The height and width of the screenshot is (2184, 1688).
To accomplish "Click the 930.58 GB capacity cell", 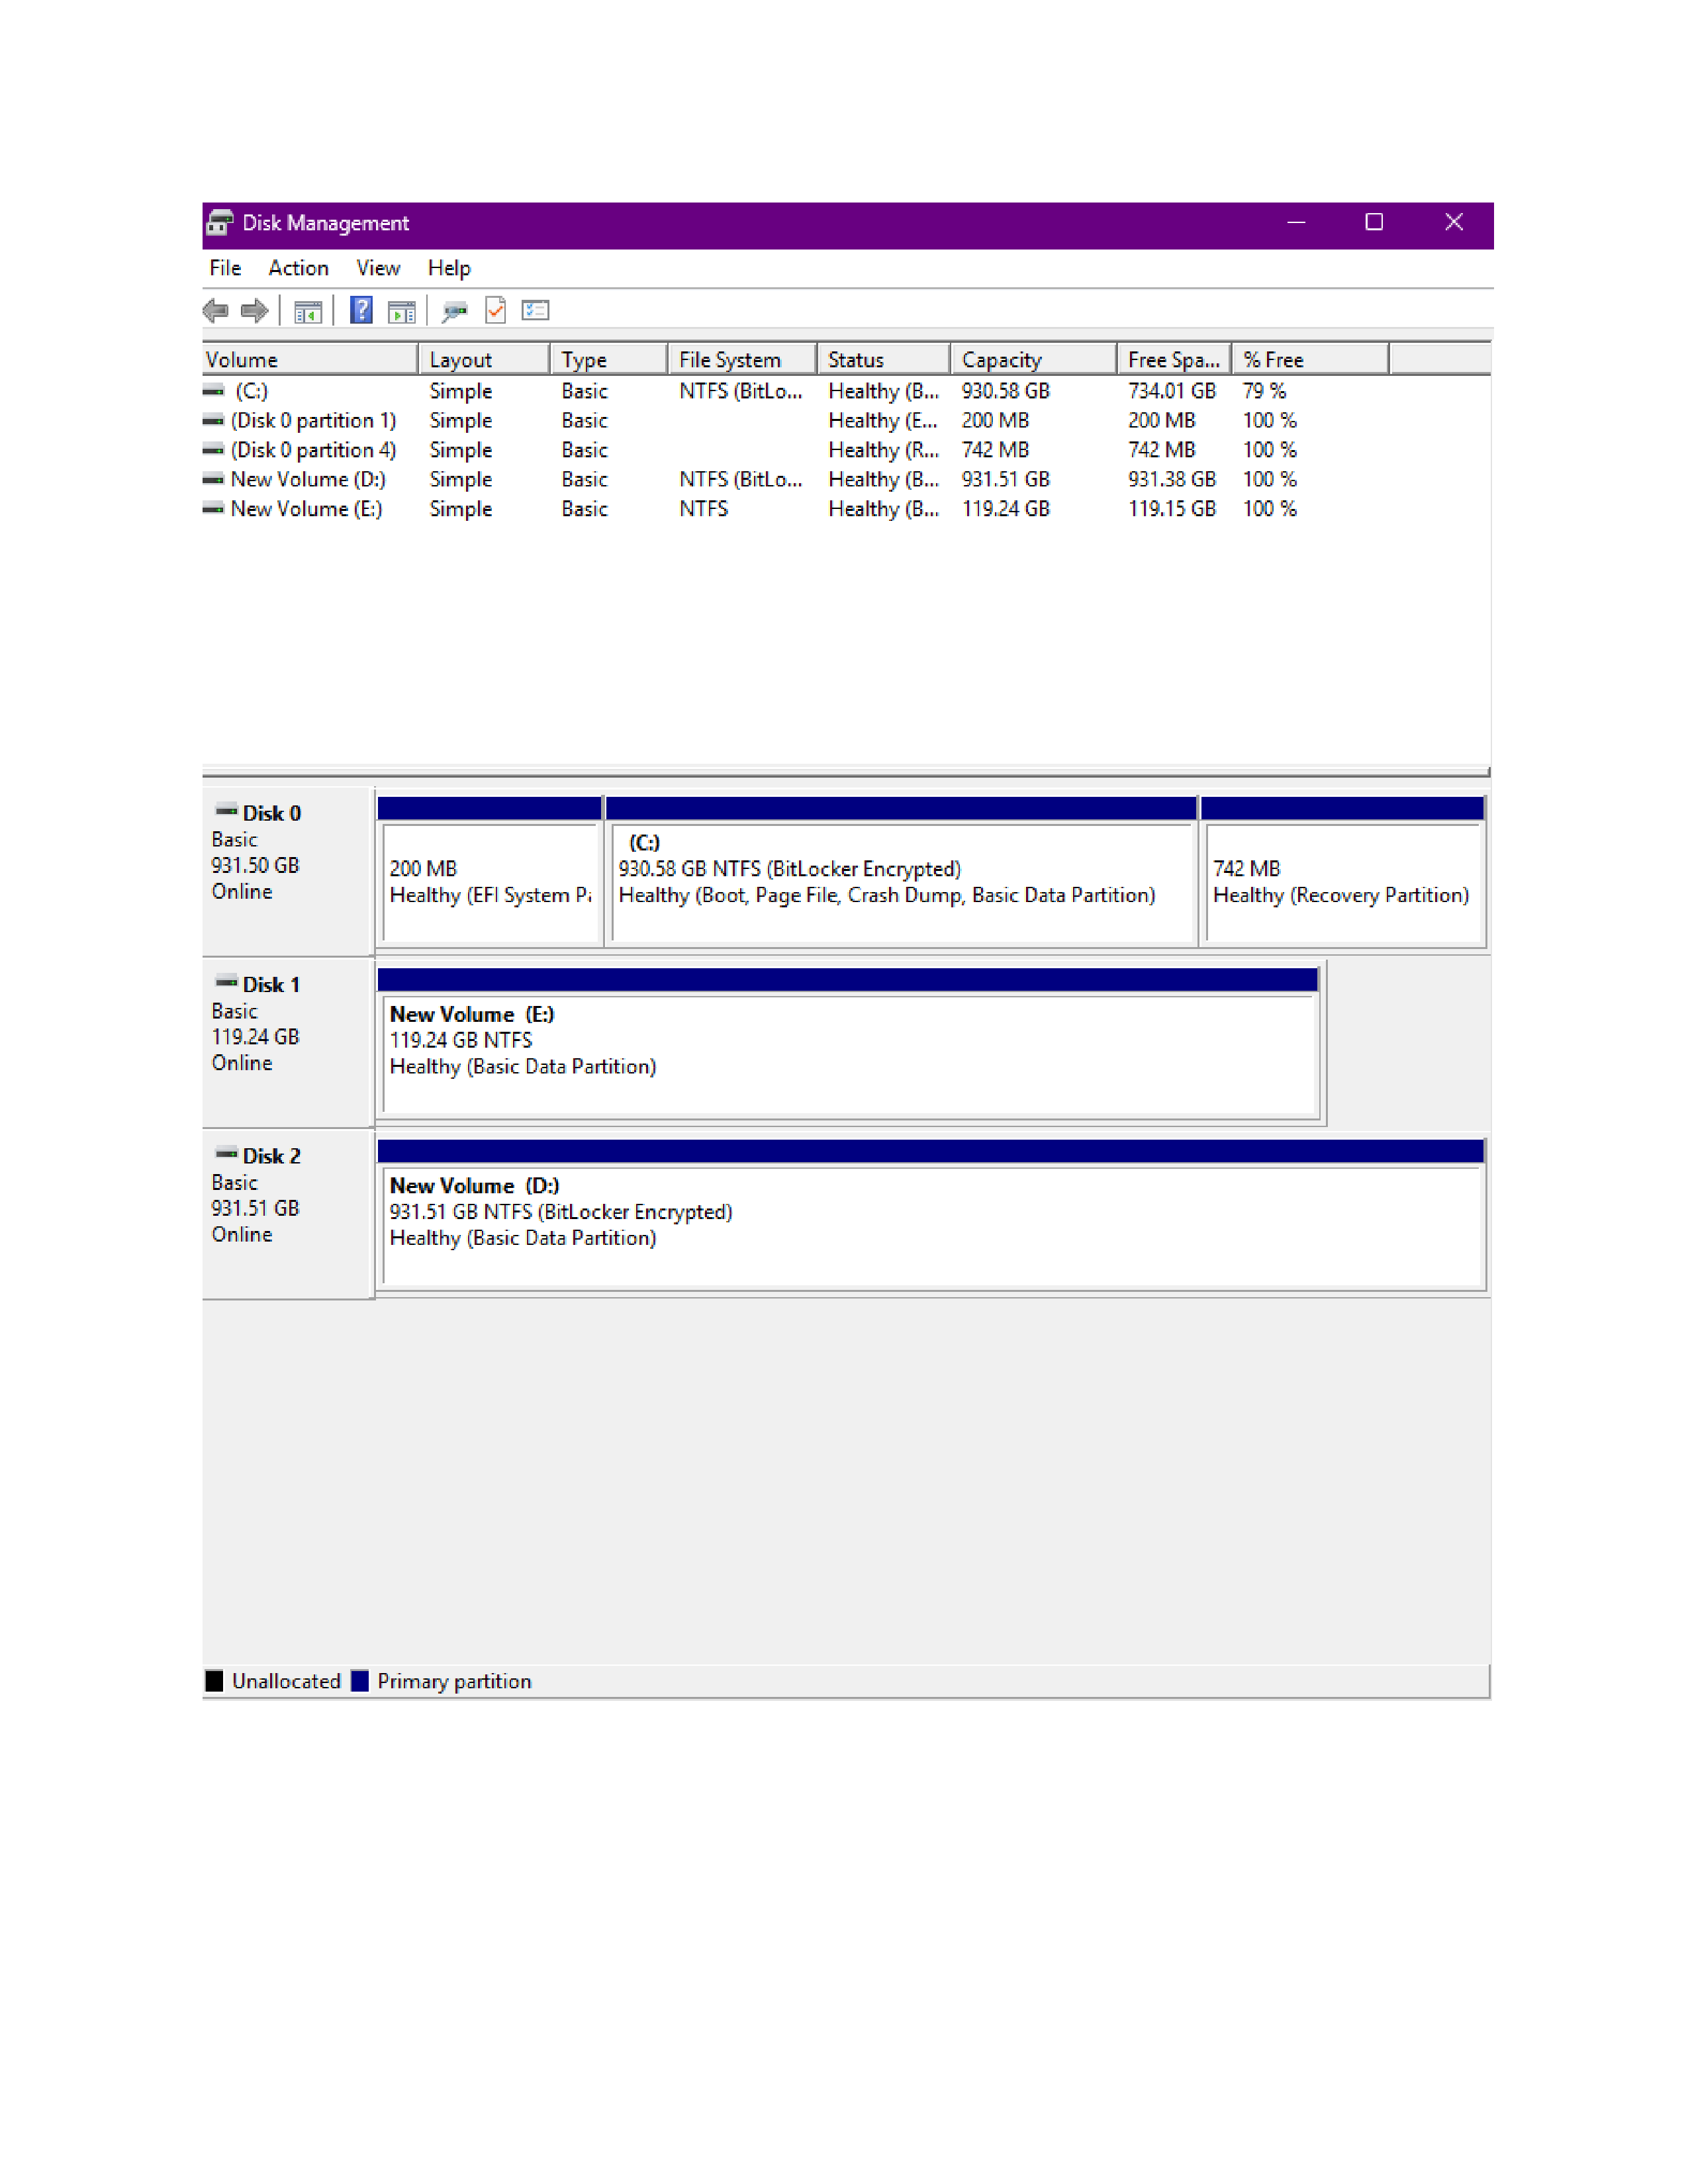I will (x=1006, y=391).
